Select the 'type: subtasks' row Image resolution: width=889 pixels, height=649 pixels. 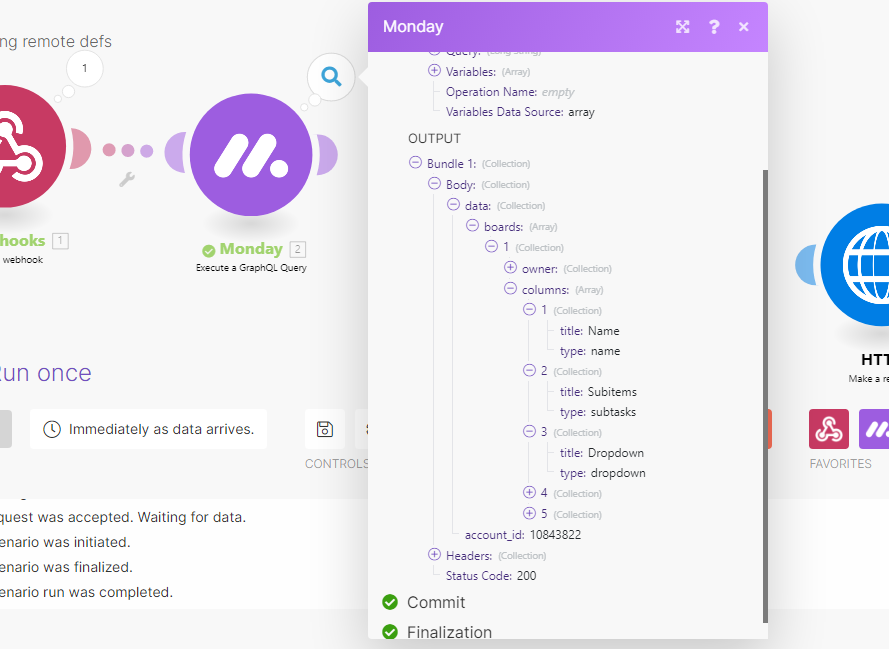[x=598, y=412]
